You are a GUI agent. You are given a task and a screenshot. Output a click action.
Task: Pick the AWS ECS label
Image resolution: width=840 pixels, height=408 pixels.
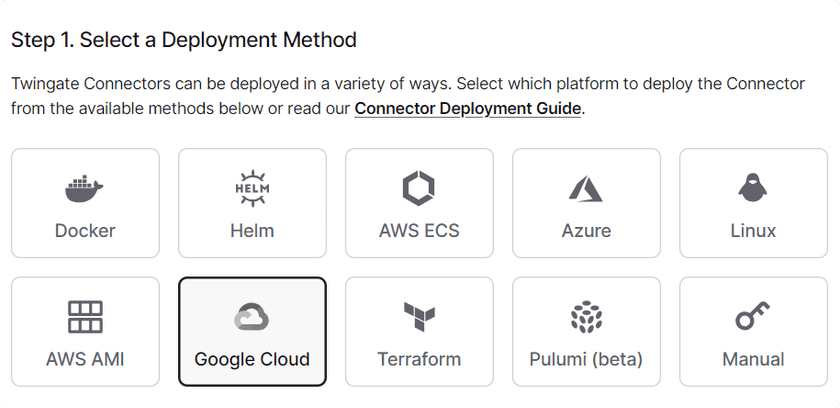click(419, 231)
